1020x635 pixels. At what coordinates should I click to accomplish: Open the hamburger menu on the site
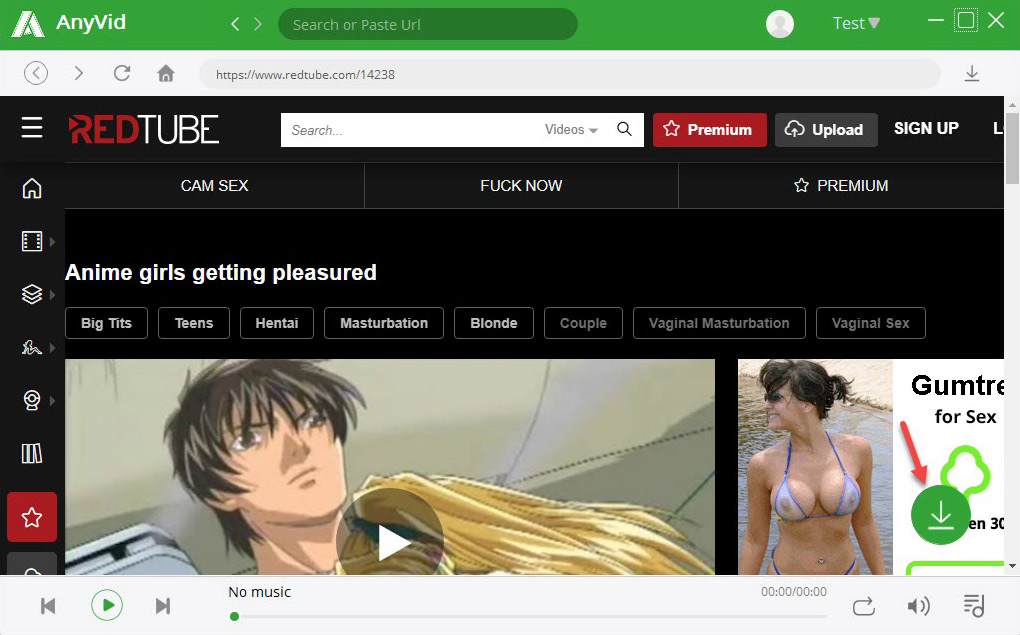pyautogui.click(x=32, y=128)
